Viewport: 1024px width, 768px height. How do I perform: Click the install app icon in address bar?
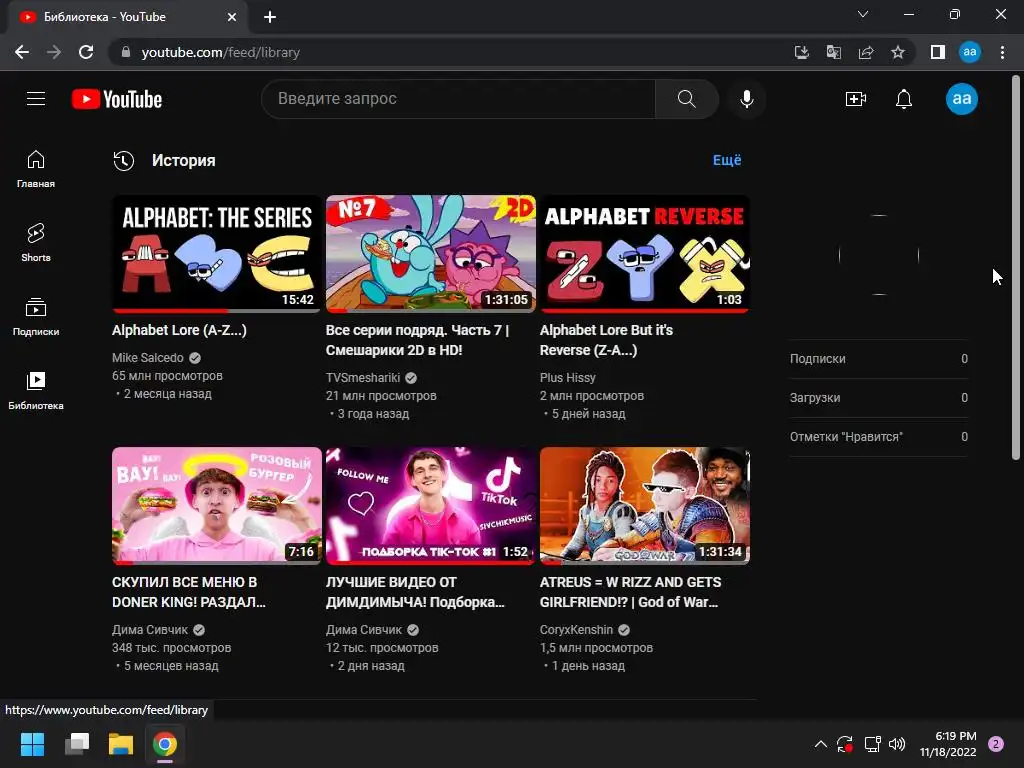801,52
